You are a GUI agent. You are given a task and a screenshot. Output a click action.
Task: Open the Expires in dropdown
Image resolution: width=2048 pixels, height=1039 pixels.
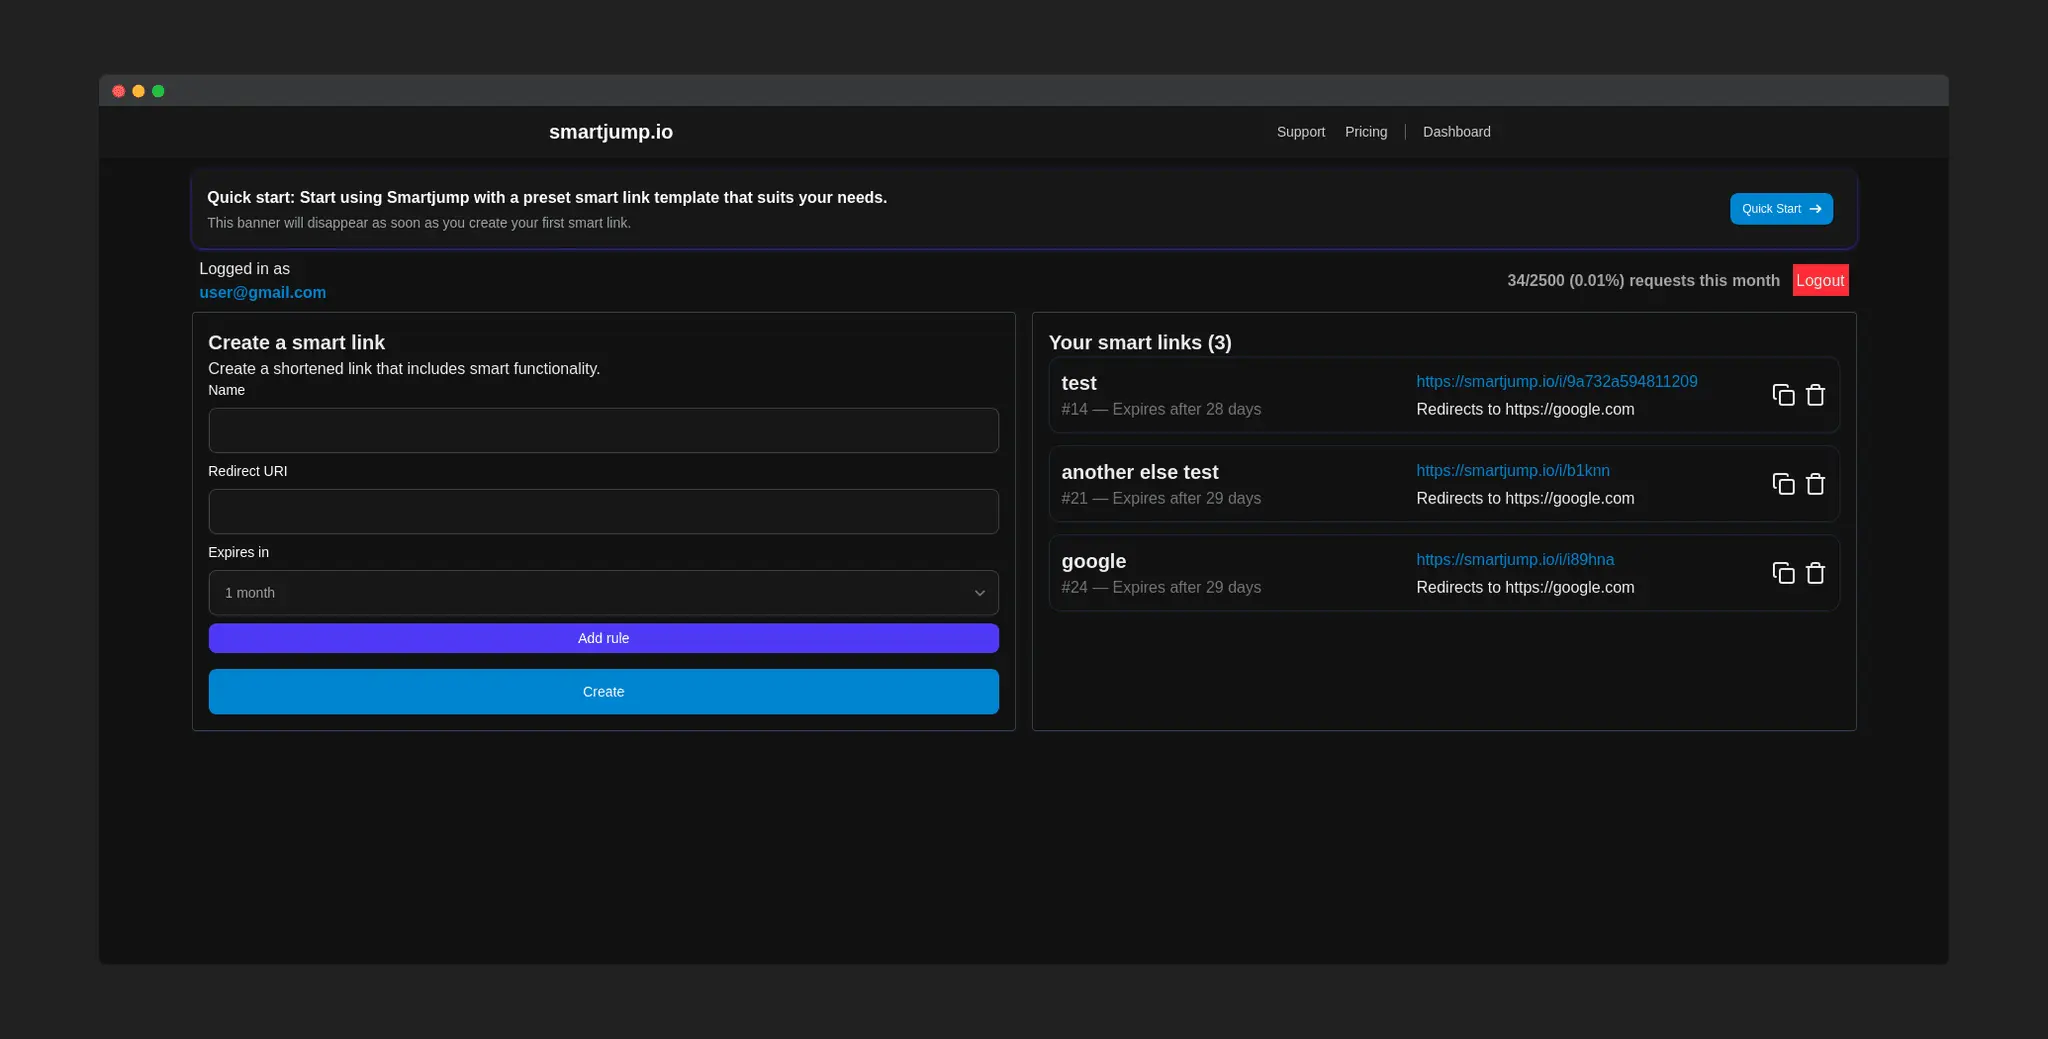[x=603, y=593]
